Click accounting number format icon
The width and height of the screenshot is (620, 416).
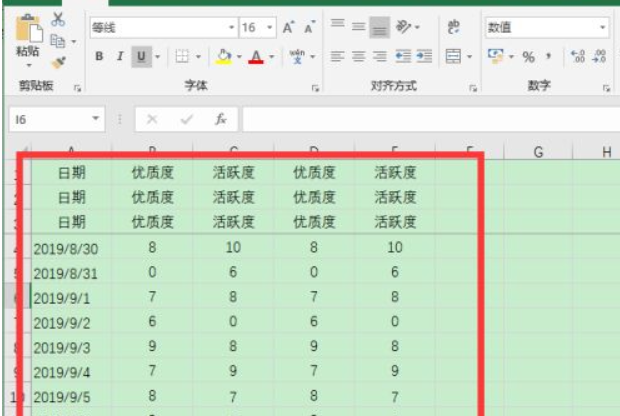[x=496, y=57]
